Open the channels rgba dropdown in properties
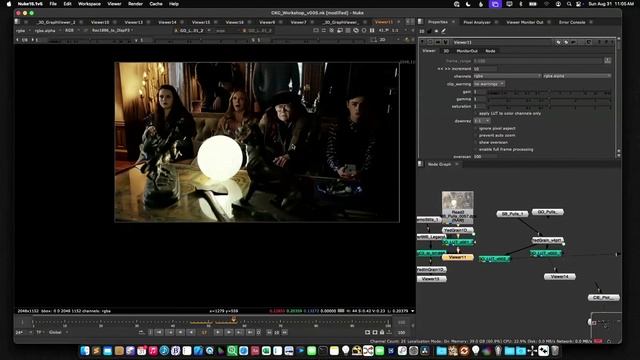Viewport: 640px width, 360px height. 507,76
